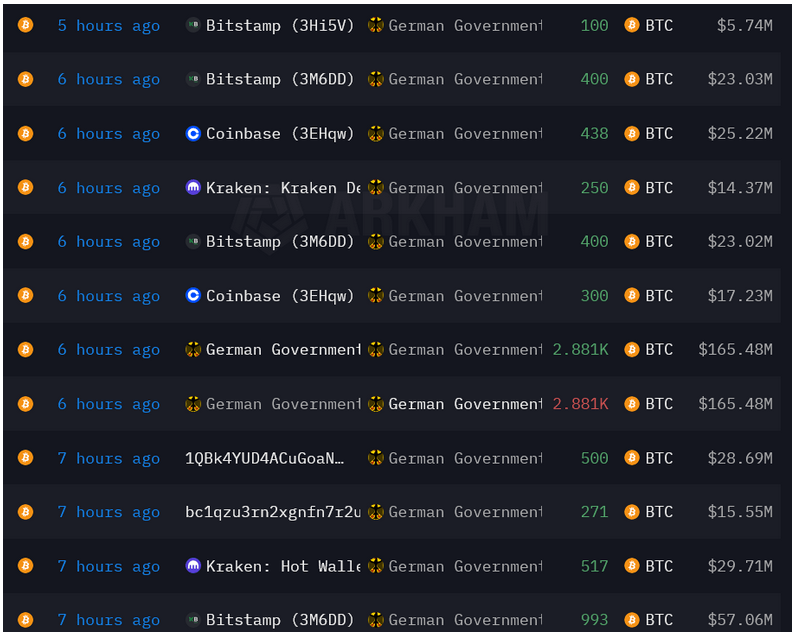Click the amount '517'
Image resolution: width=794 pixels, height=636 pixels.
594,566
